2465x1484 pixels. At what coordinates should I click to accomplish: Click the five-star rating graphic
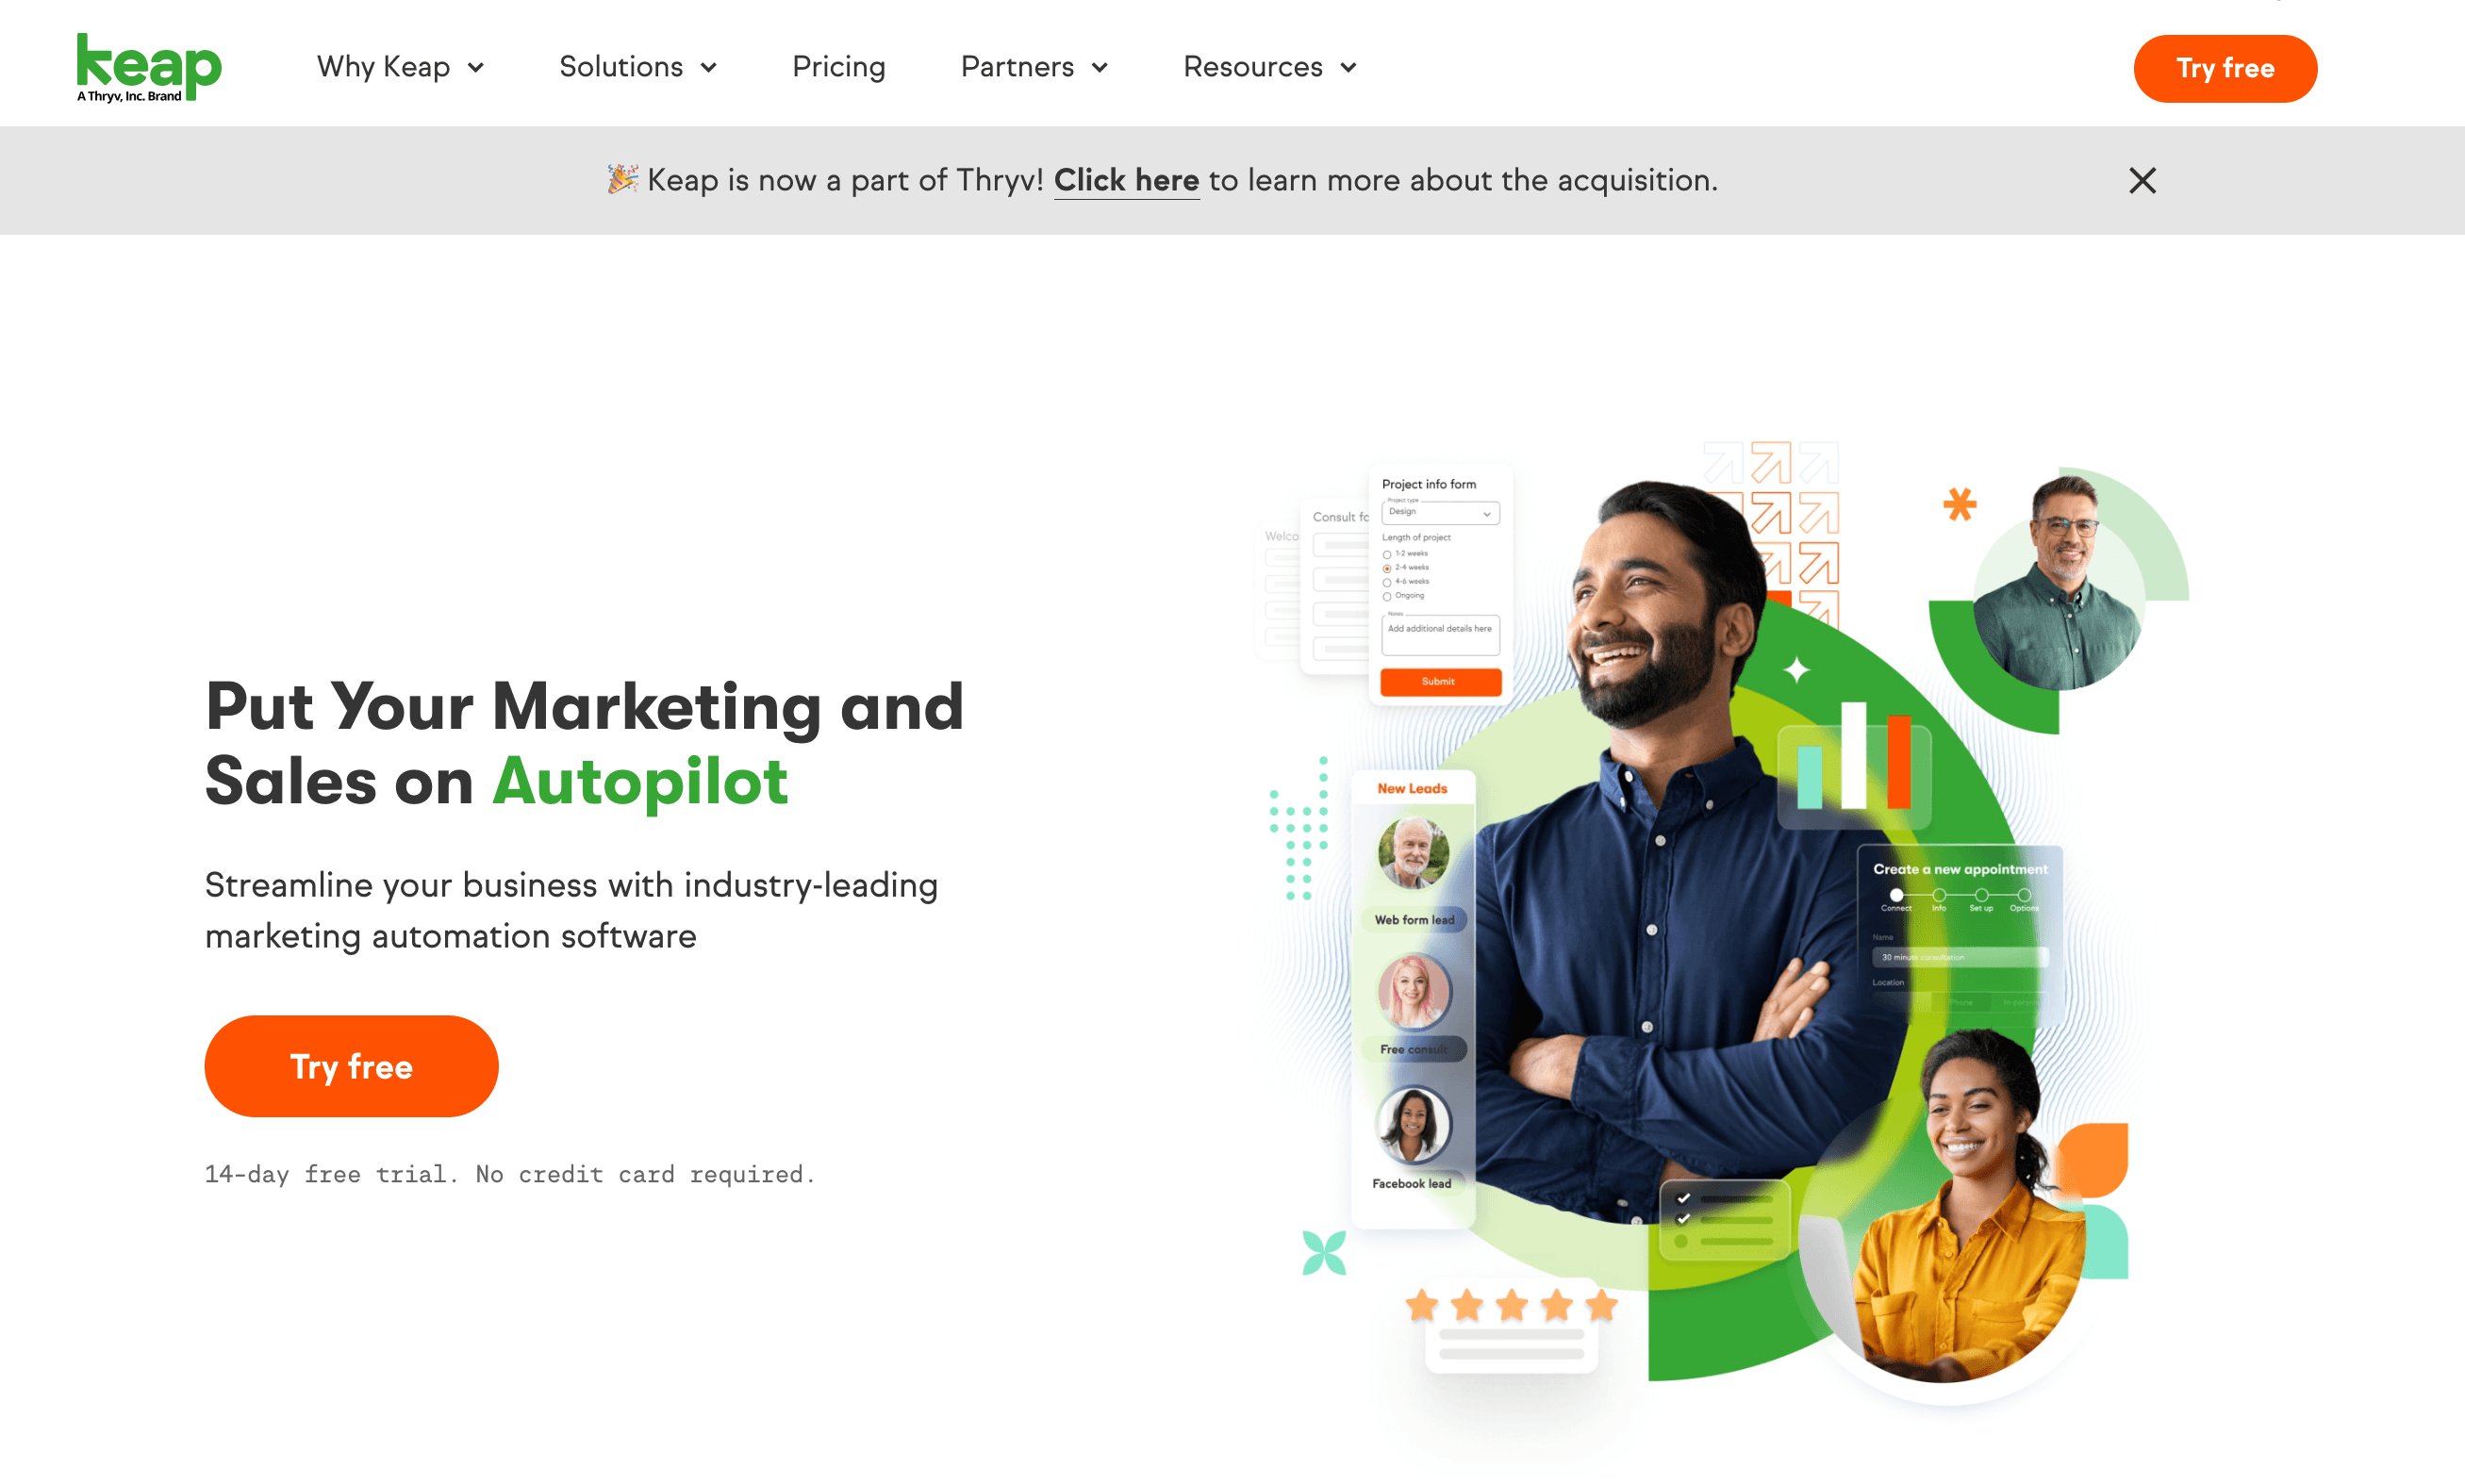[1511, 1305]
